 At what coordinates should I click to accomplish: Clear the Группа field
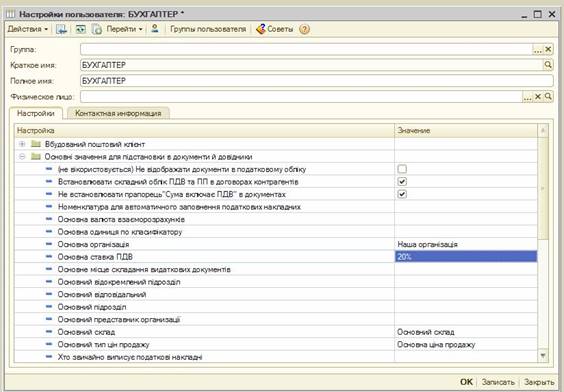[x=548, y=49]
